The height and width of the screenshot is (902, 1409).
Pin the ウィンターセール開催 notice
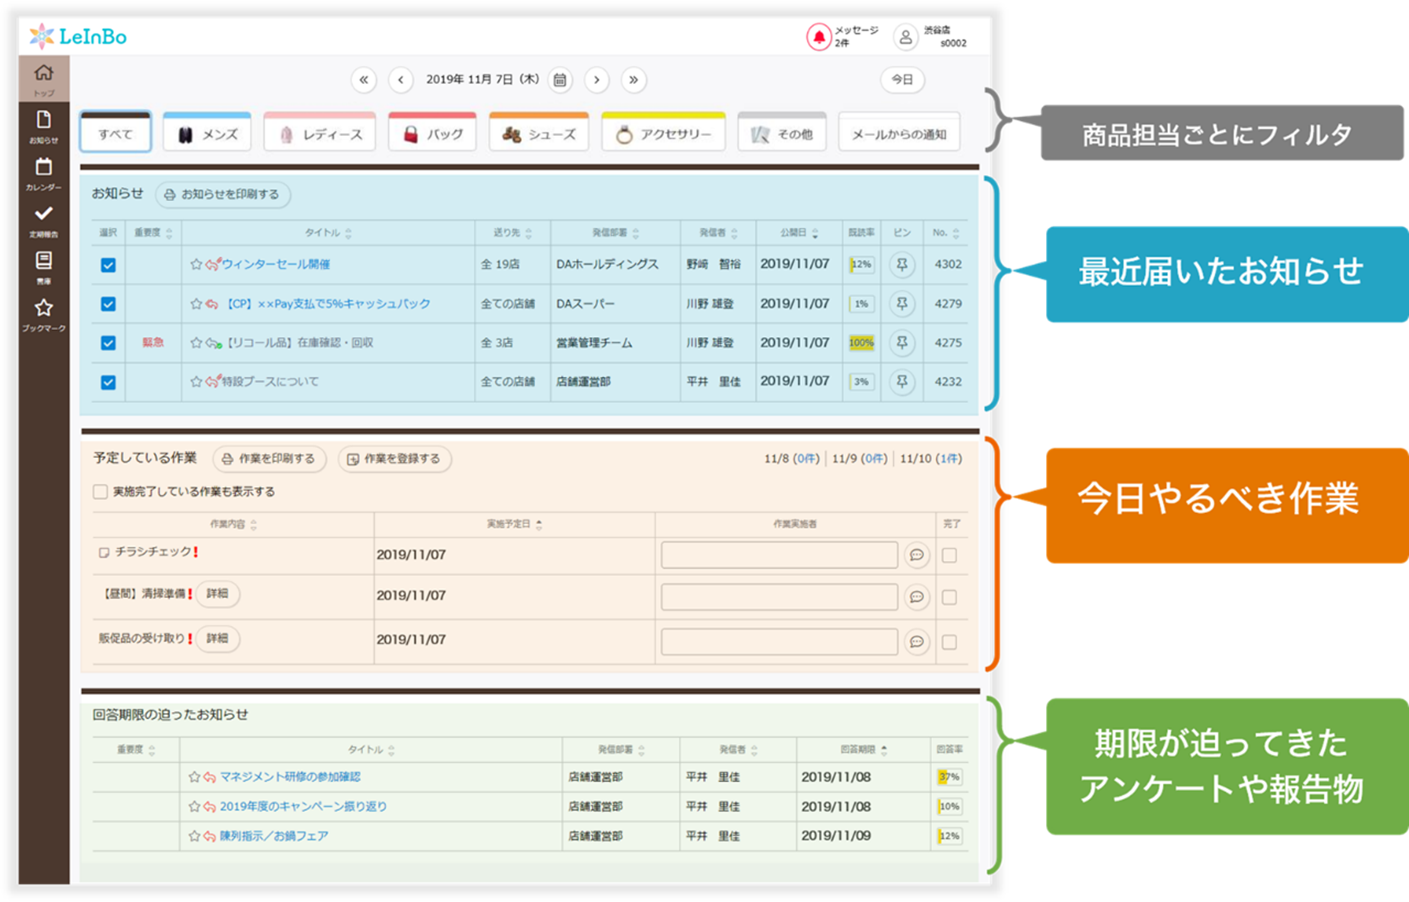[x=902, y=265]
